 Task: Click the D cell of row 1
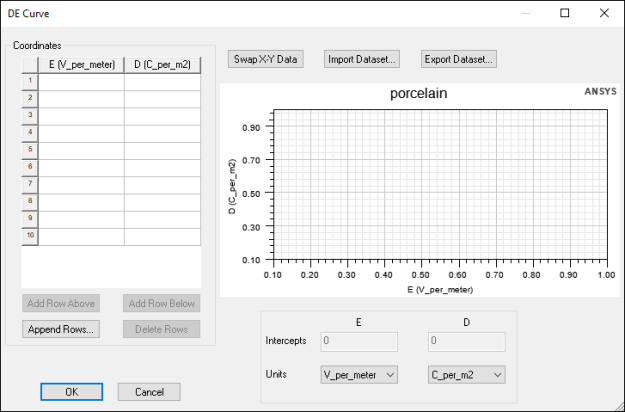click(x=163, y=82)
